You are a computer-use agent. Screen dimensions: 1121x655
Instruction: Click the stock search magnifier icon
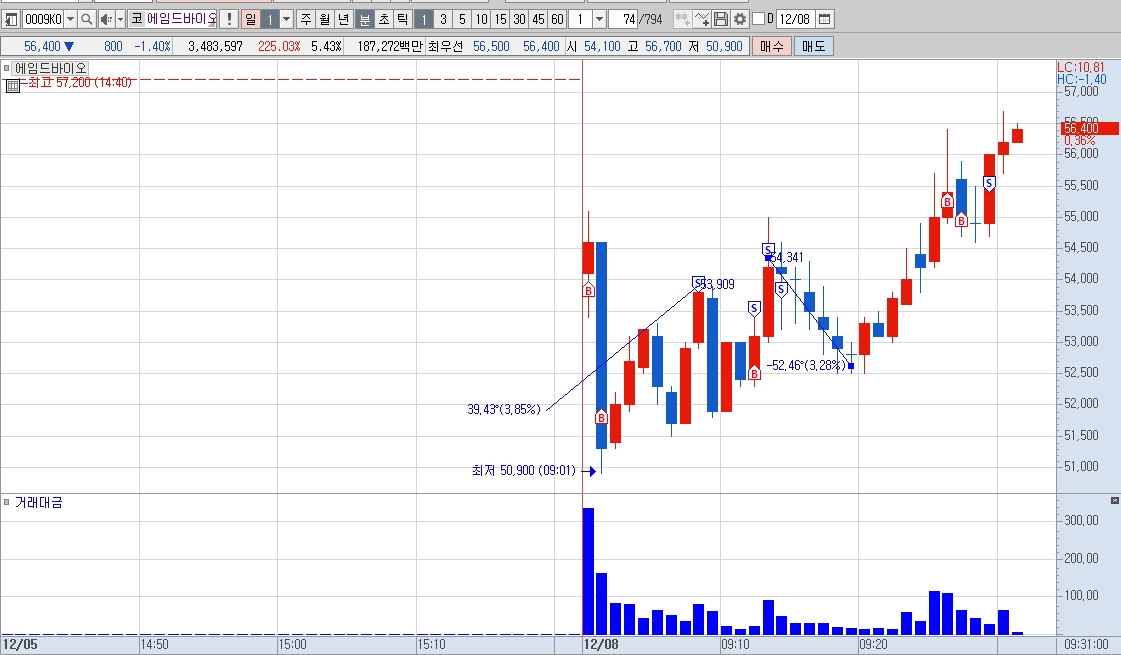[x=87, y=19]
